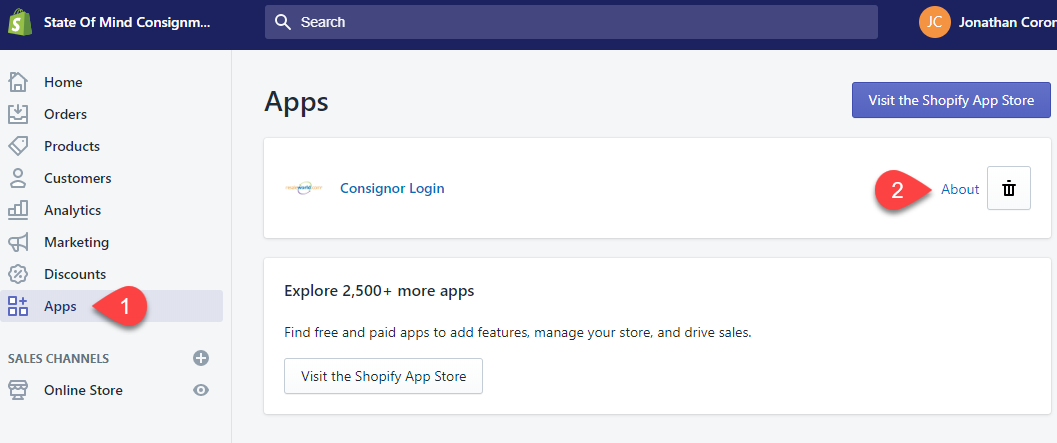Click the Home house icon
1057x443 pixels.
tap(18, 82)
